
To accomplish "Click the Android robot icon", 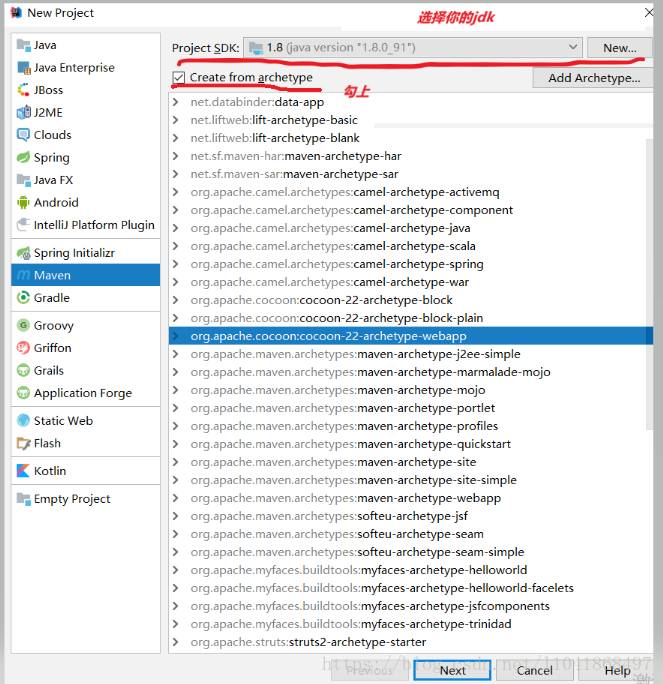I will pos(23,202).
